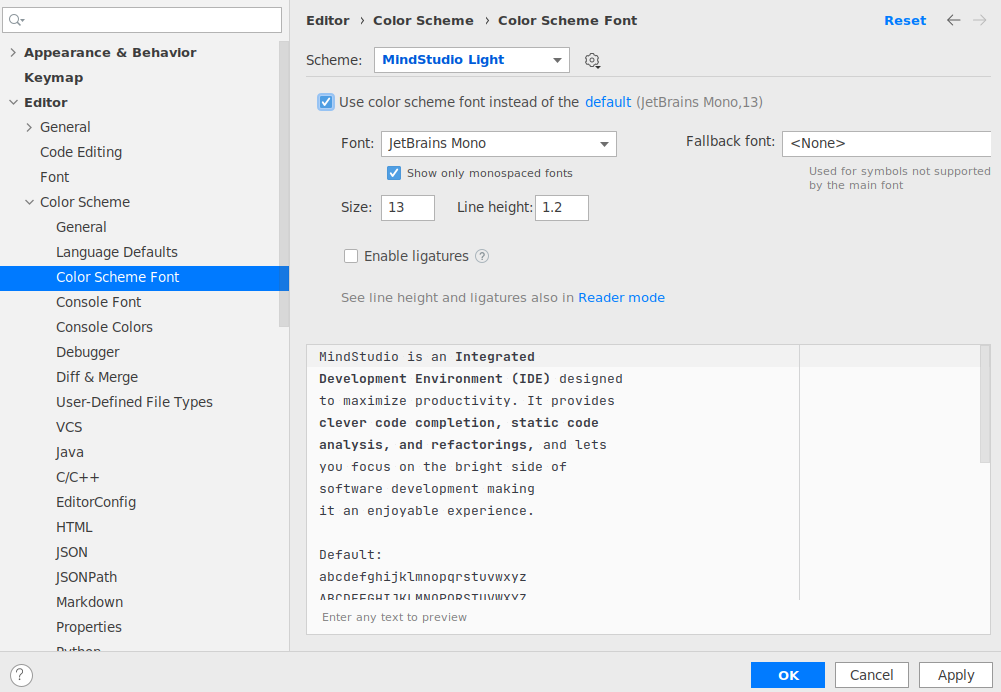Enable ligatures checkbox
Image resolution: width=1001 pixels, height=692 pixels.
point(350,256)
